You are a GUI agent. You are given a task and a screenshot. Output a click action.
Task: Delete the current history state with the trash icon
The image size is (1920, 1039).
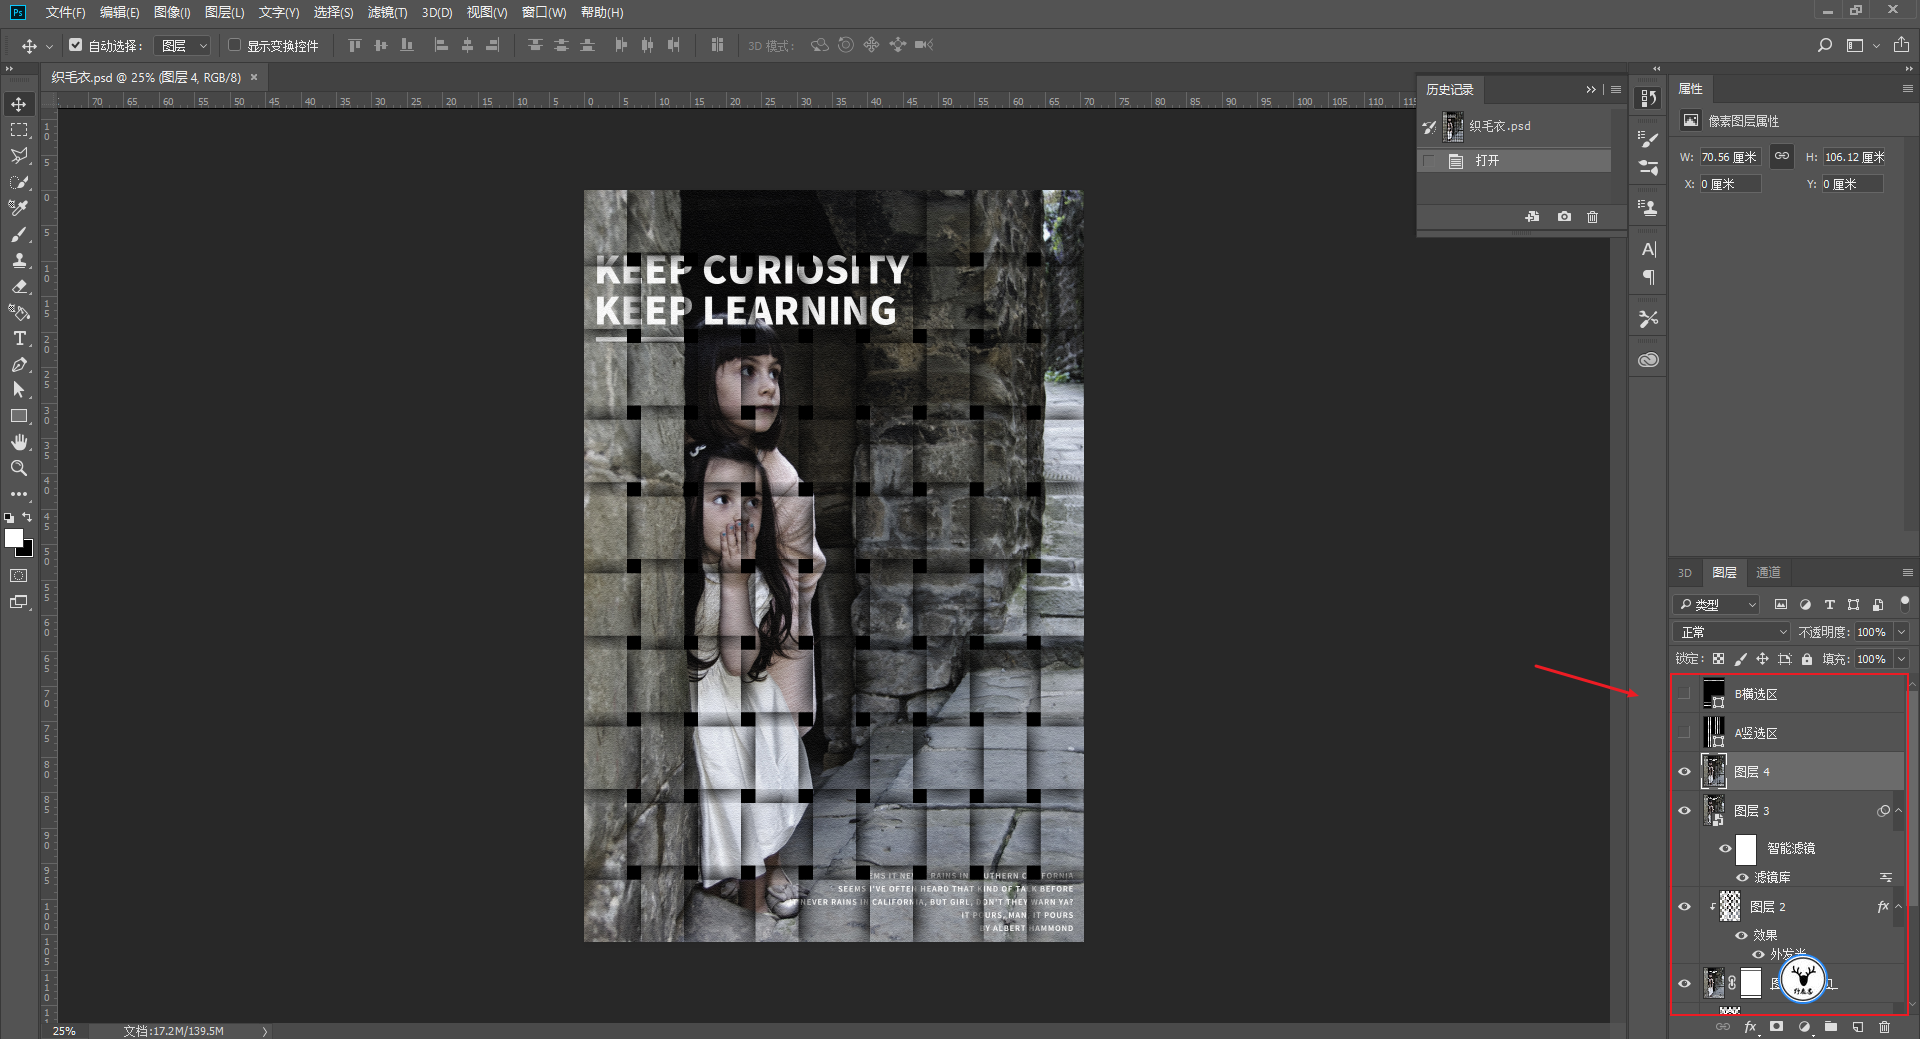(1593, 217)
